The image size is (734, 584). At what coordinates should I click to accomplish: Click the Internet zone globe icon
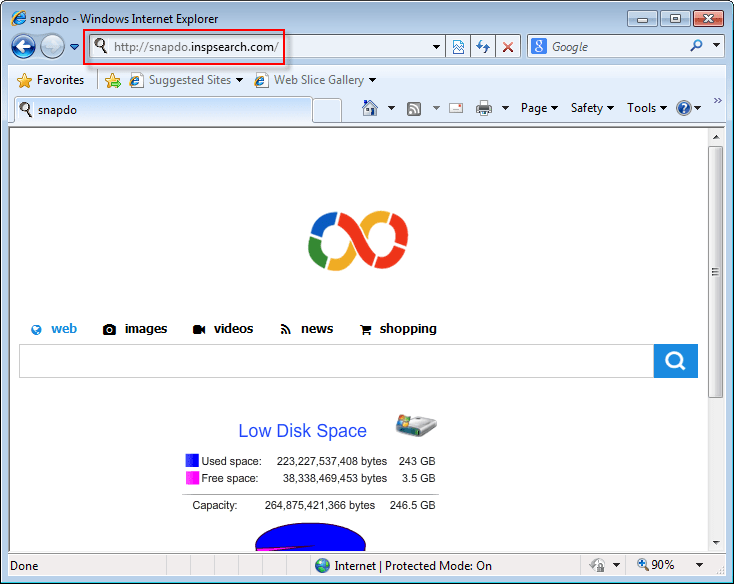[x=323, y=566]
